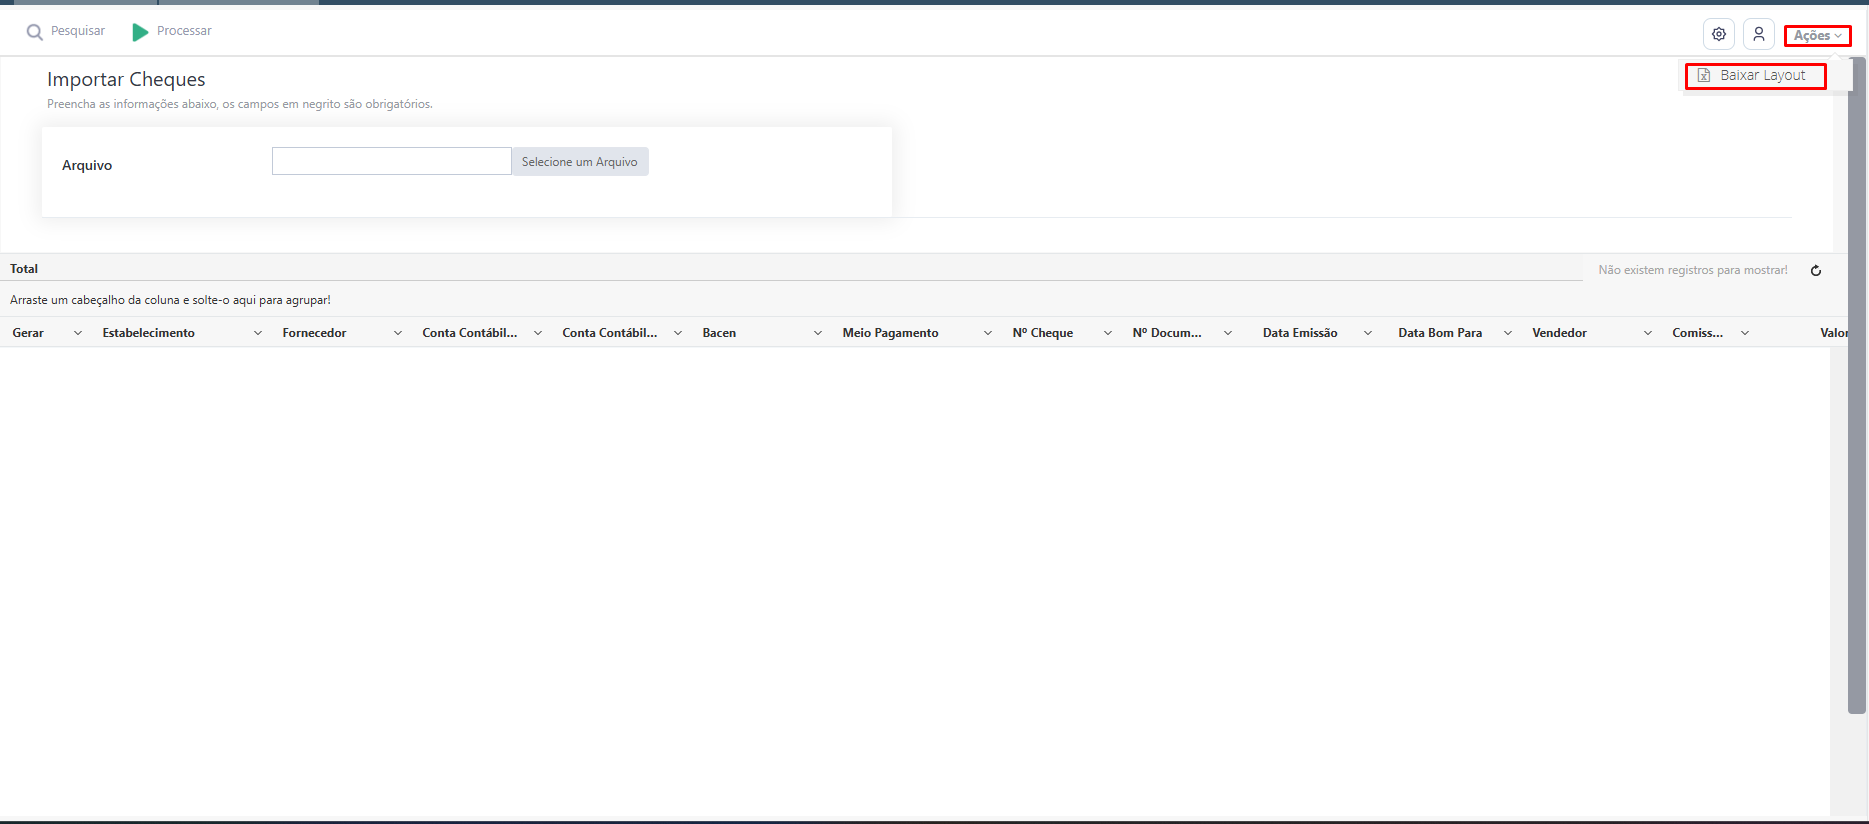Click the Excel icon next to Baixar Layout
The height and width of the screenshot is (824, 1869).
pos(1704,76)
